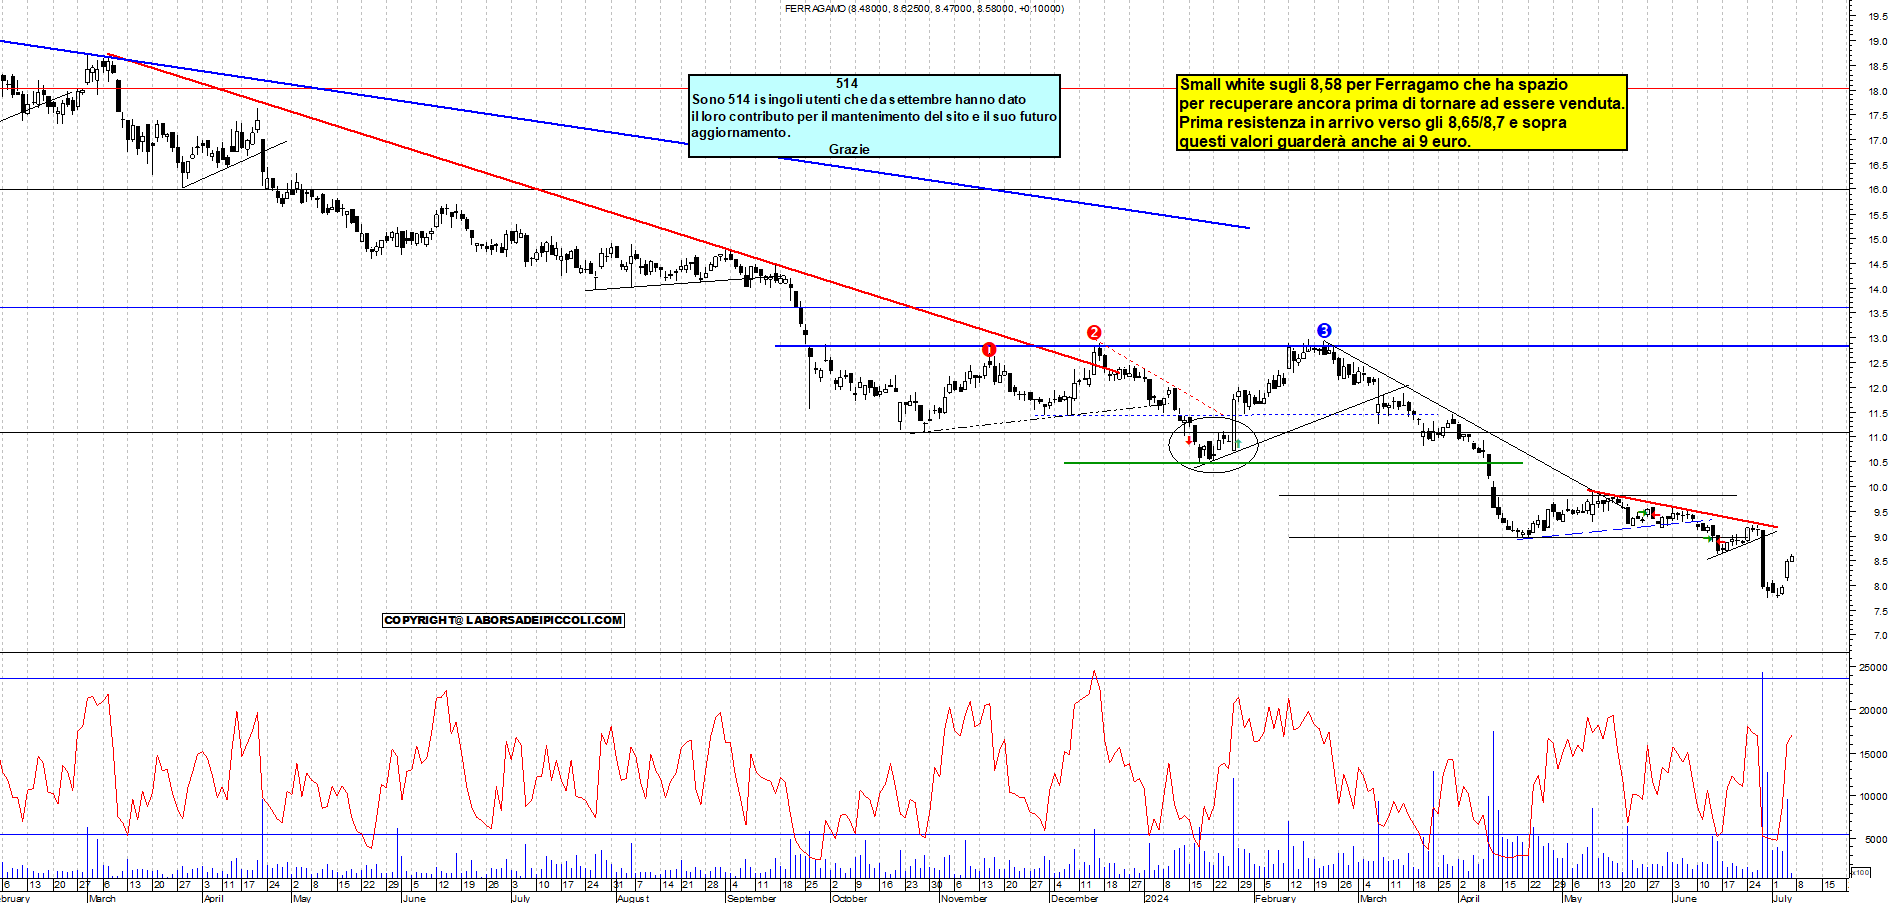1890x903 pixels.
Task: Click the 2024 year label on time axis
Action: click(1156, 898)
